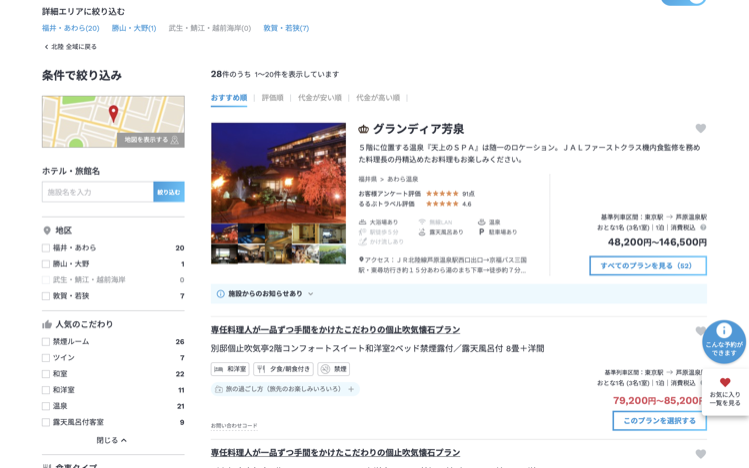Open the グランディア芳泉 hotel photo
The width and height of the screenshot is (749, 468).
pyautogui.click(x=278, y=193)
